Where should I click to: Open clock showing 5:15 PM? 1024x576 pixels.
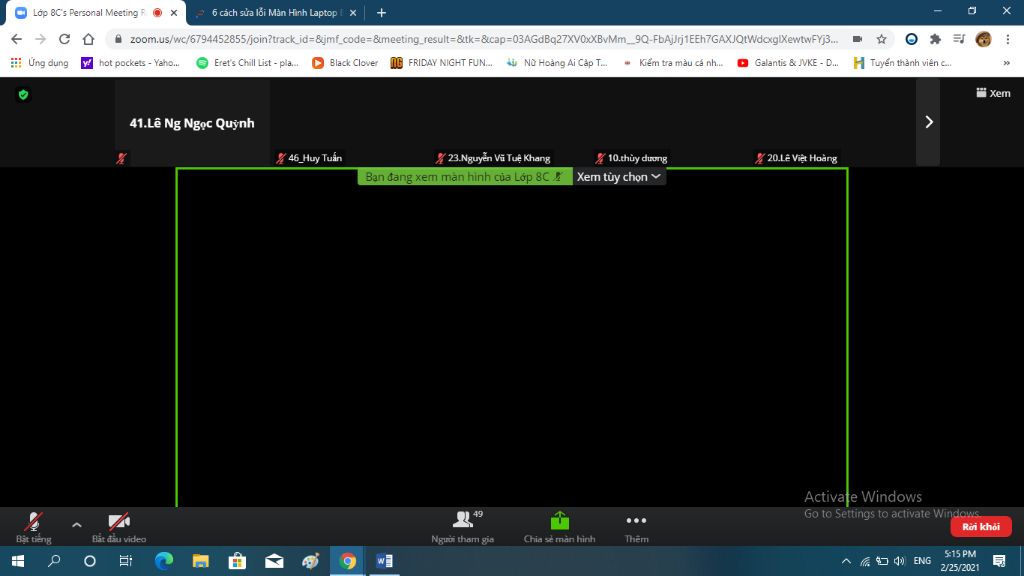[x=960, y=561]
